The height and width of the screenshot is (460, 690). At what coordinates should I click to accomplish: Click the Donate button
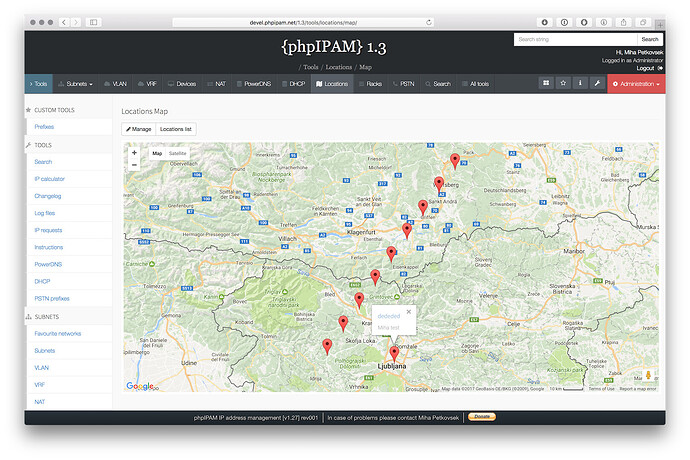[482, 416]
